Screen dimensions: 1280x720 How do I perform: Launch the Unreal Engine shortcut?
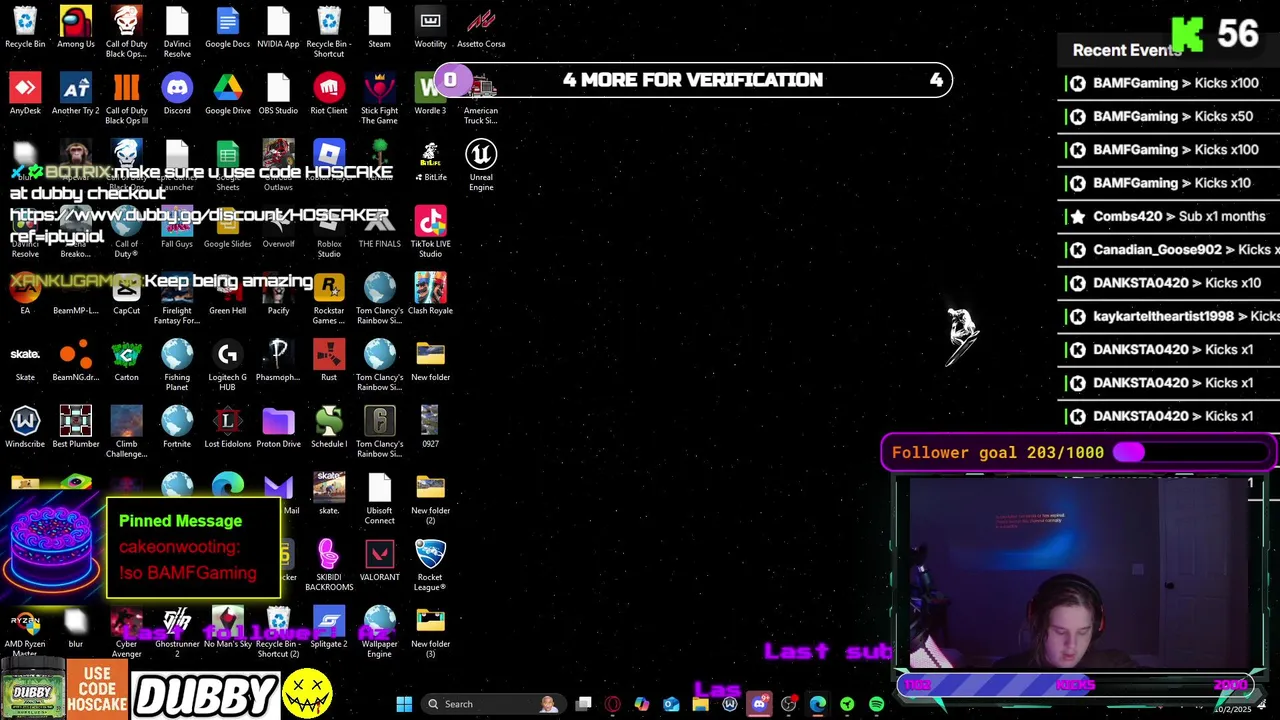pos(481,165)
